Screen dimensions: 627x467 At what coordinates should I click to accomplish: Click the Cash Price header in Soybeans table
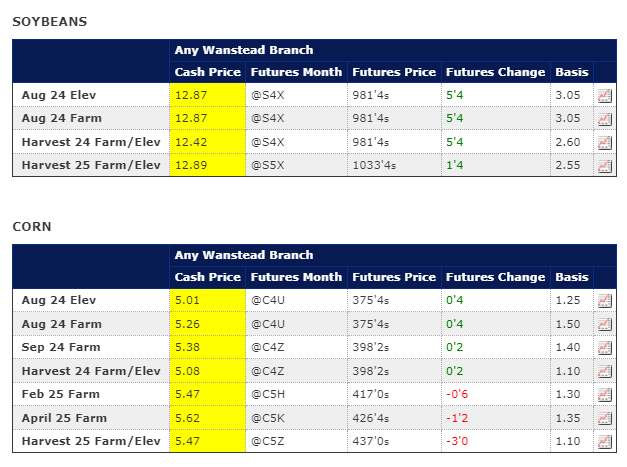coord(207,72)
